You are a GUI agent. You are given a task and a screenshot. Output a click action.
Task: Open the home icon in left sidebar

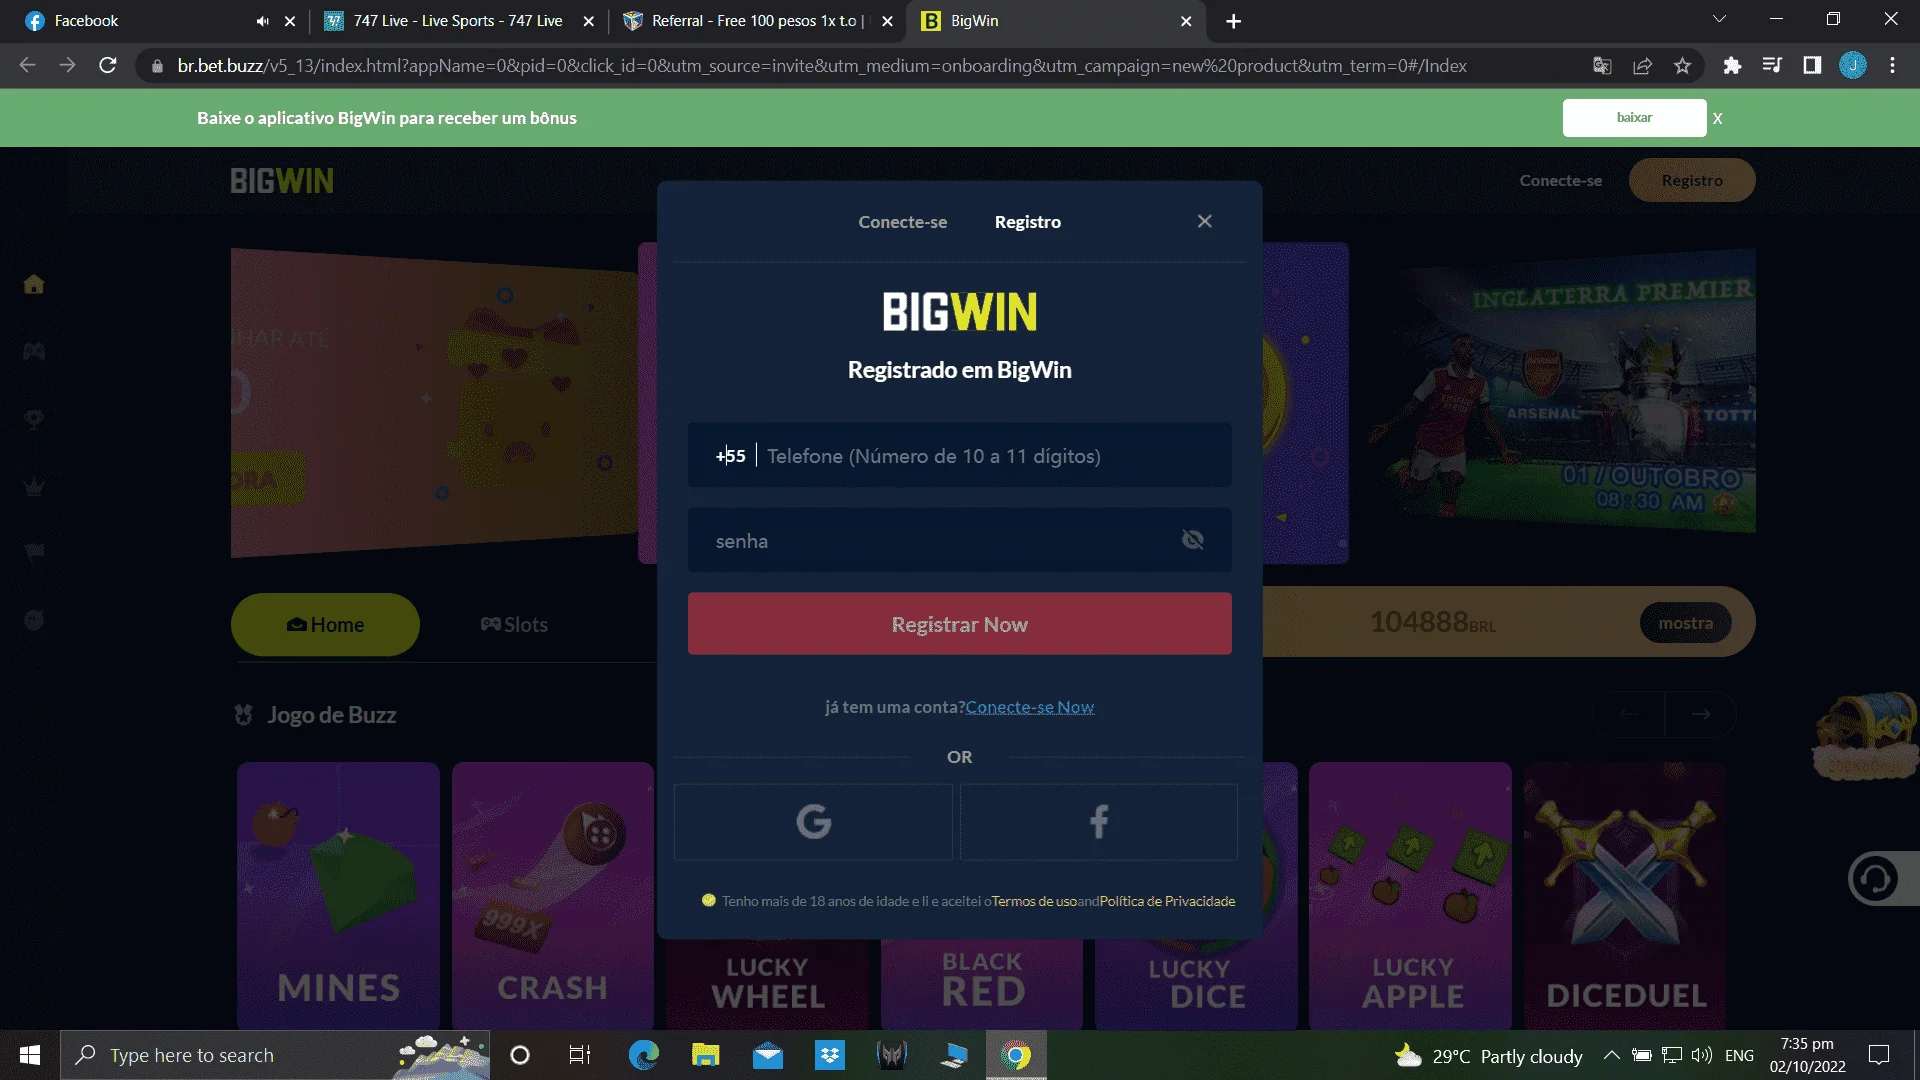[x=34, y=284]
